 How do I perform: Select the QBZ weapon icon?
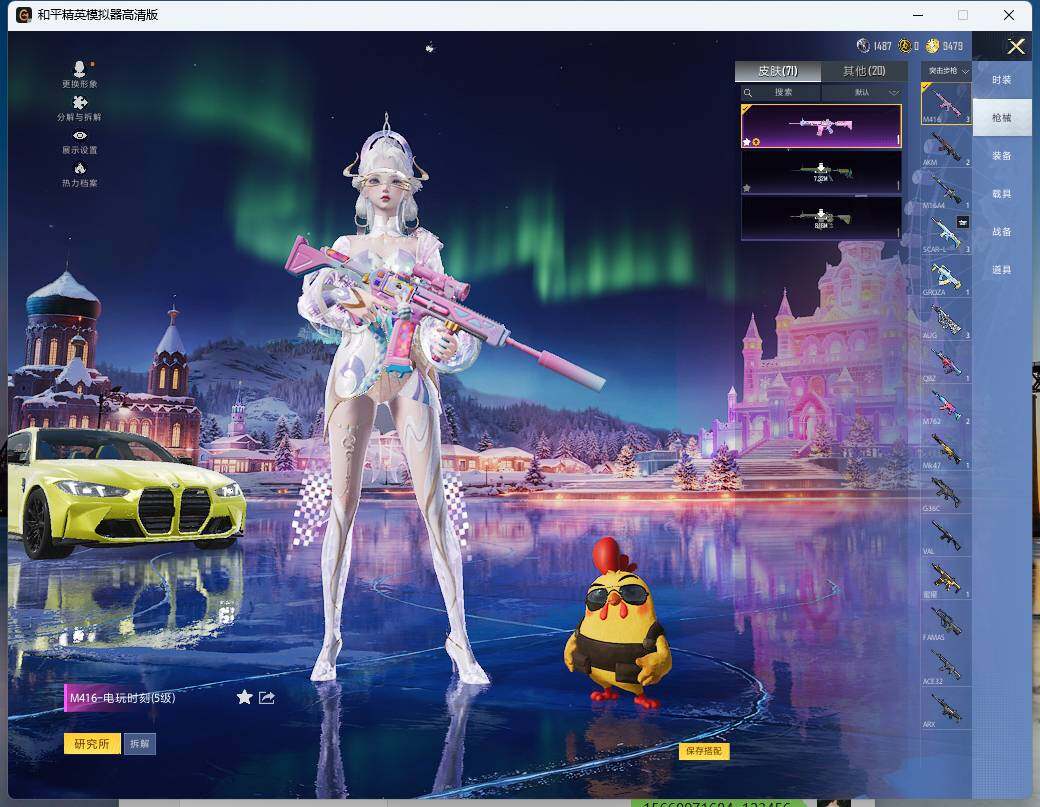[946, 363]
